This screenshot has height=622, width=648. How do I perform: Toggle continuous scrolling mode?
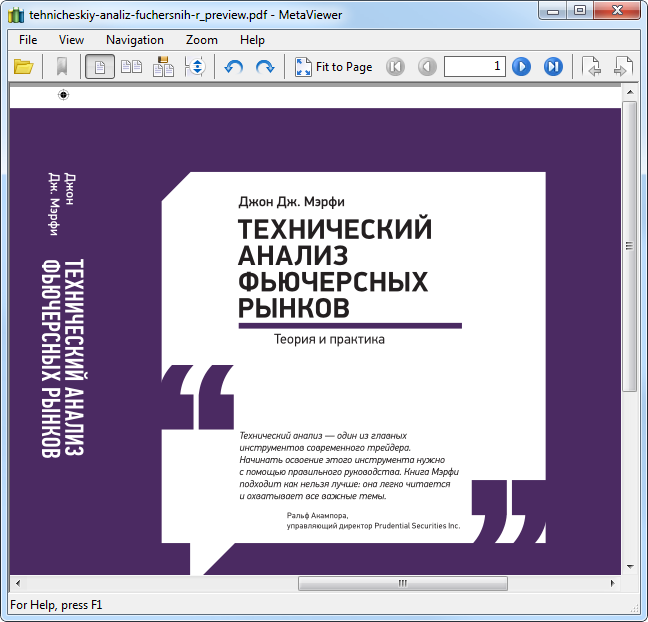point(196,67)
